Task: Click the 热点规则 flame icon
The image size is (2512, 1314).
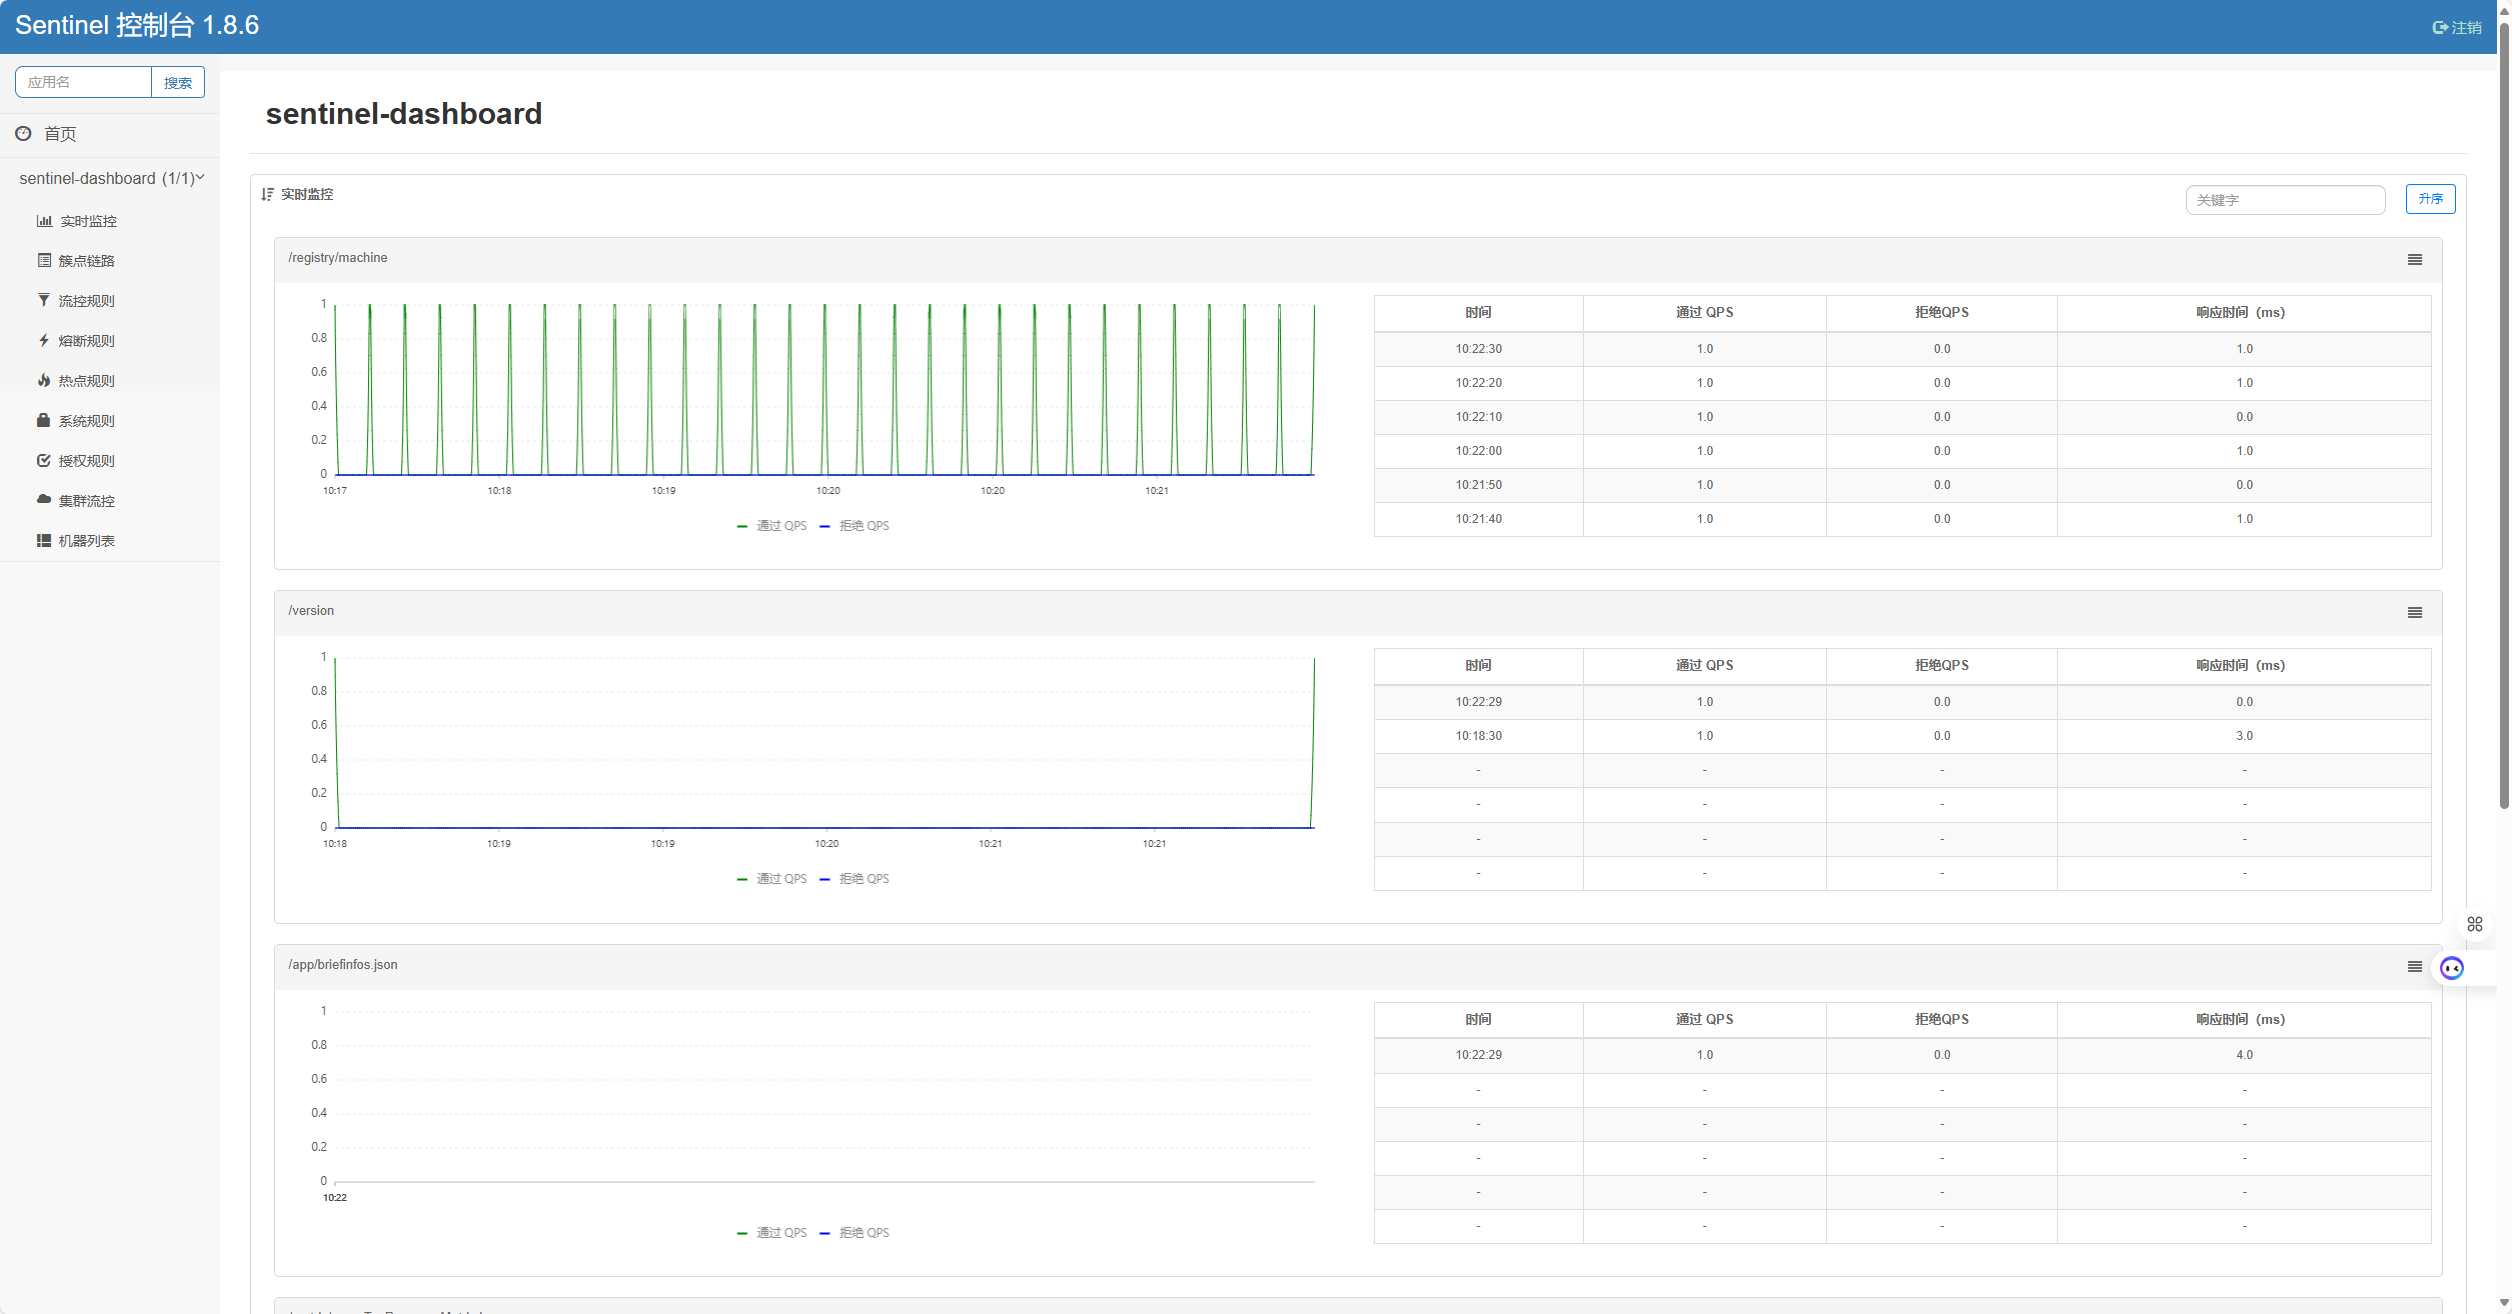Action: (x=44, y=381)
